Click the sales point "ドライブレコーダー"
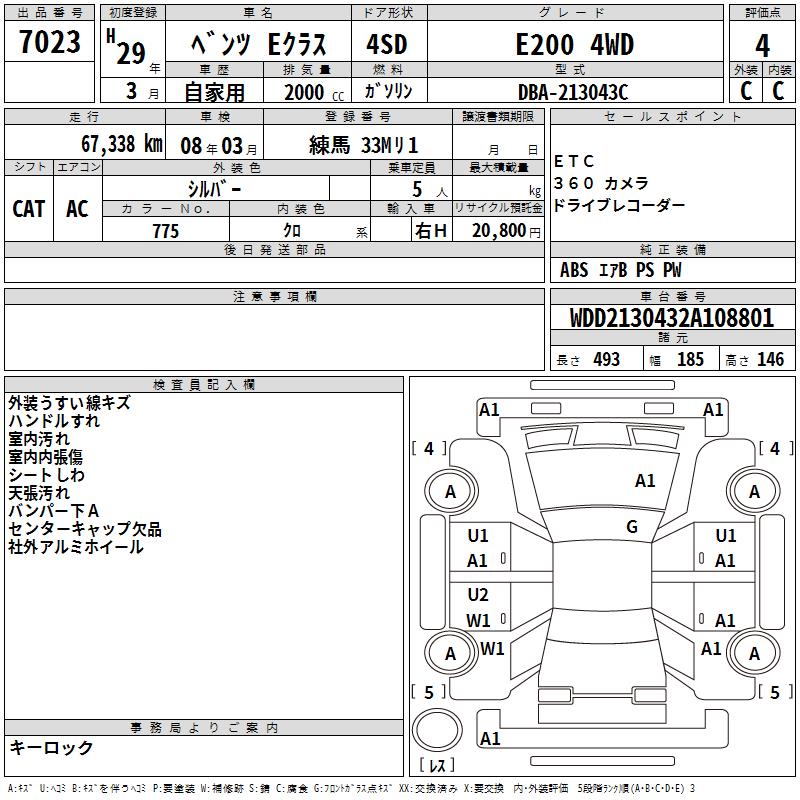The width and height of the screenshot is (800, 800). tap(619, 205)
